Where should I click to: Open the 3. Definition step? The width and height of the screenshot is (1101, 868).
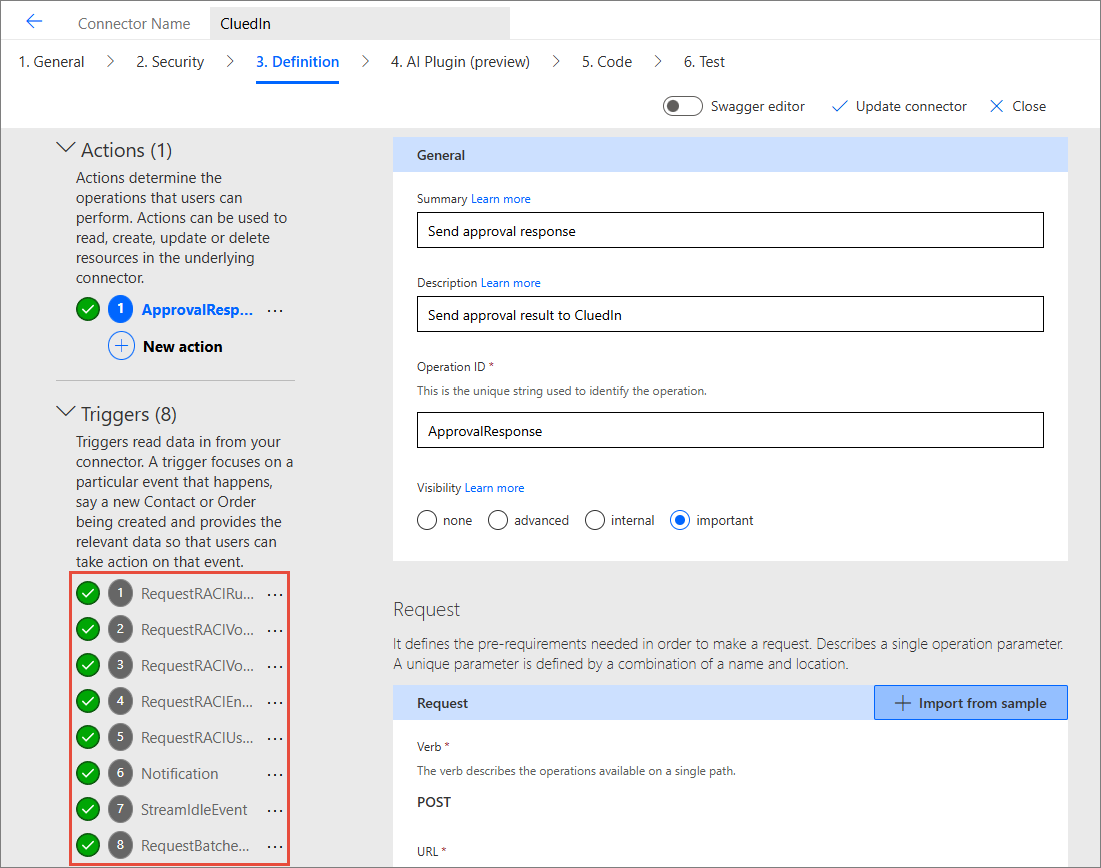(297, 62)
